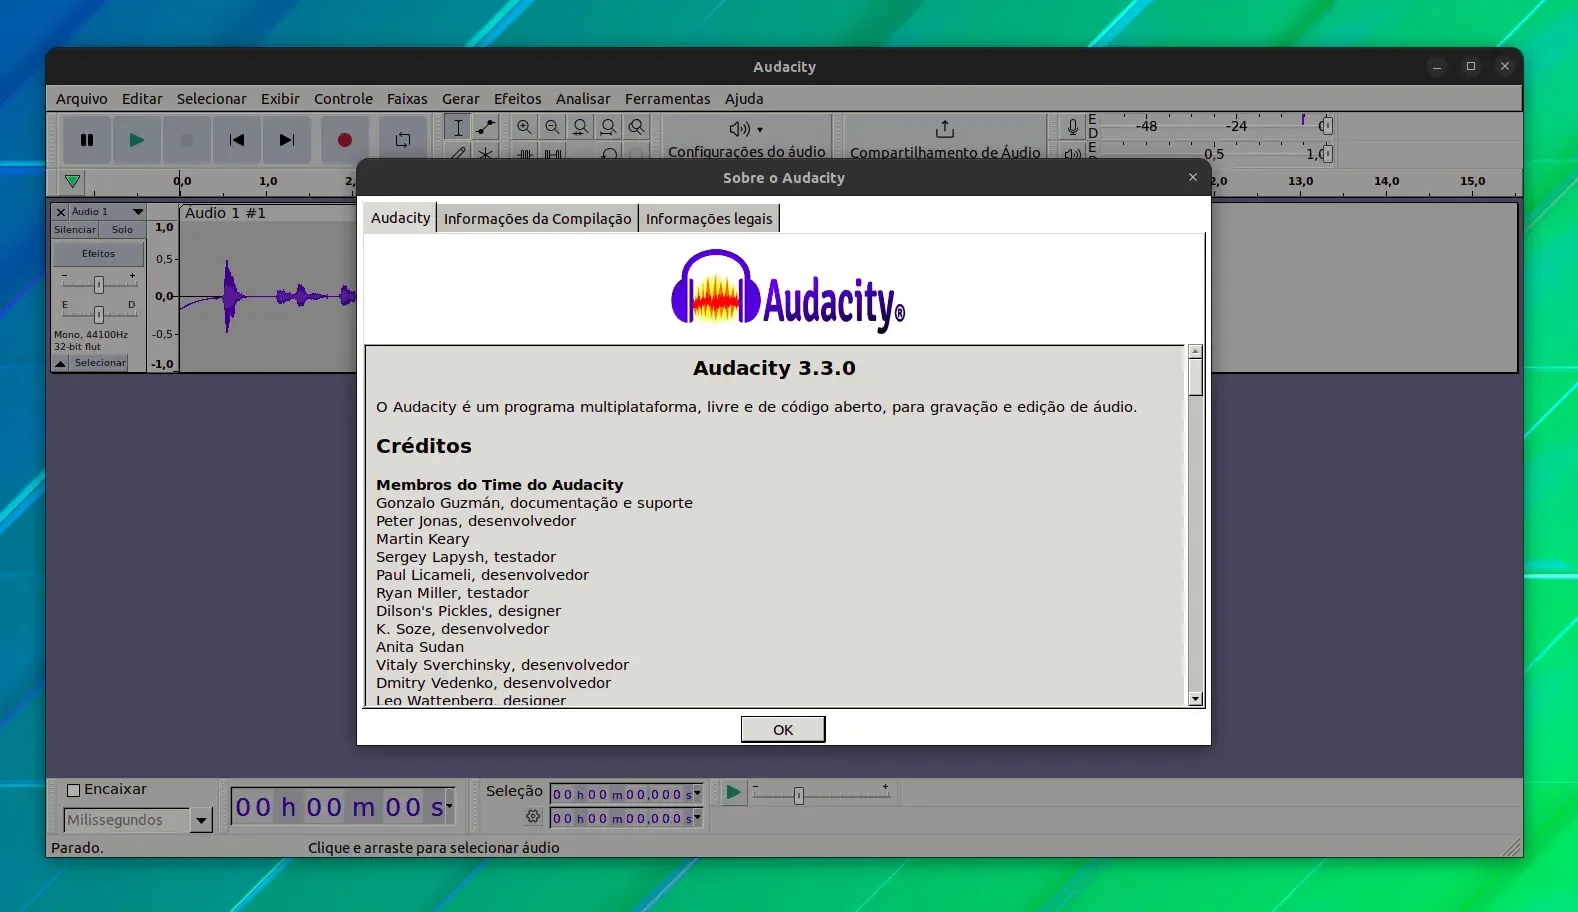Close the Sobre o Audacity dialog
The image size is (1578, 912).
pyautogui.click(x=1192, y=177)
